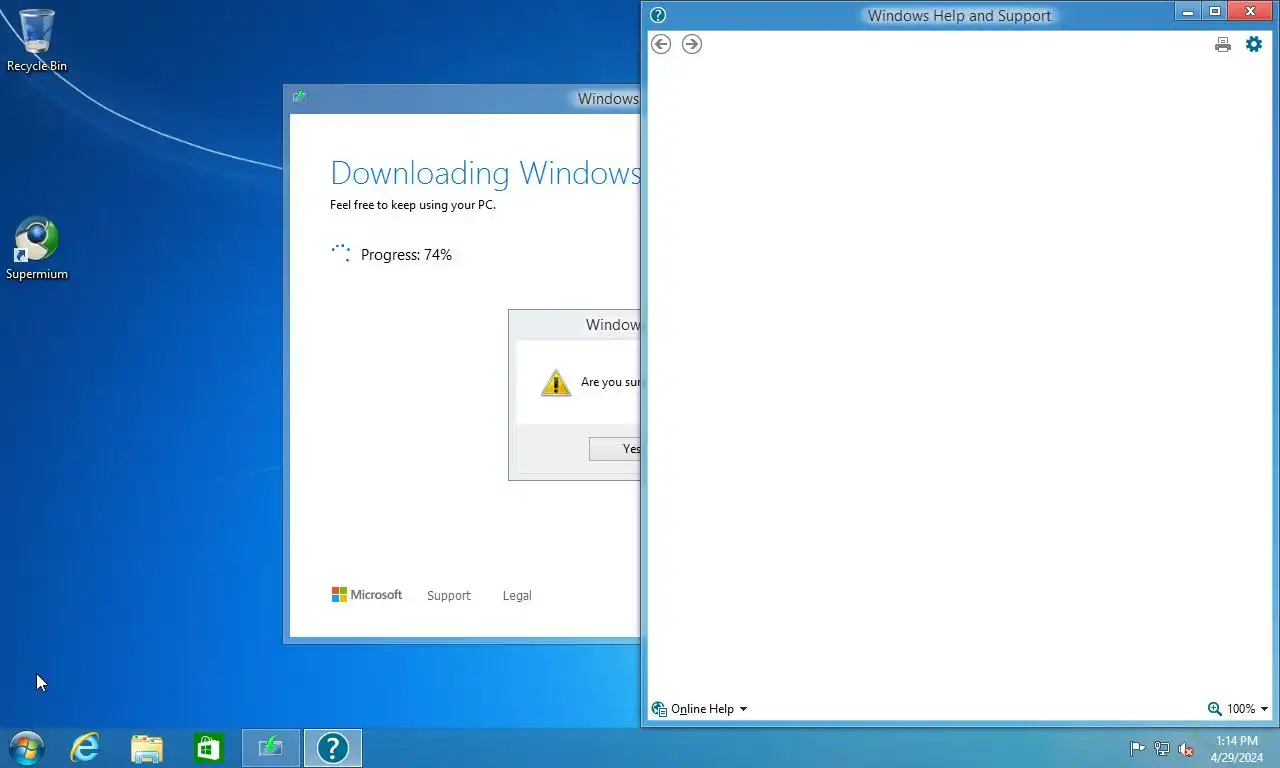Minimize the Windows Help and Support window
Screen dimensions: 1280x768
[1188, 12]
